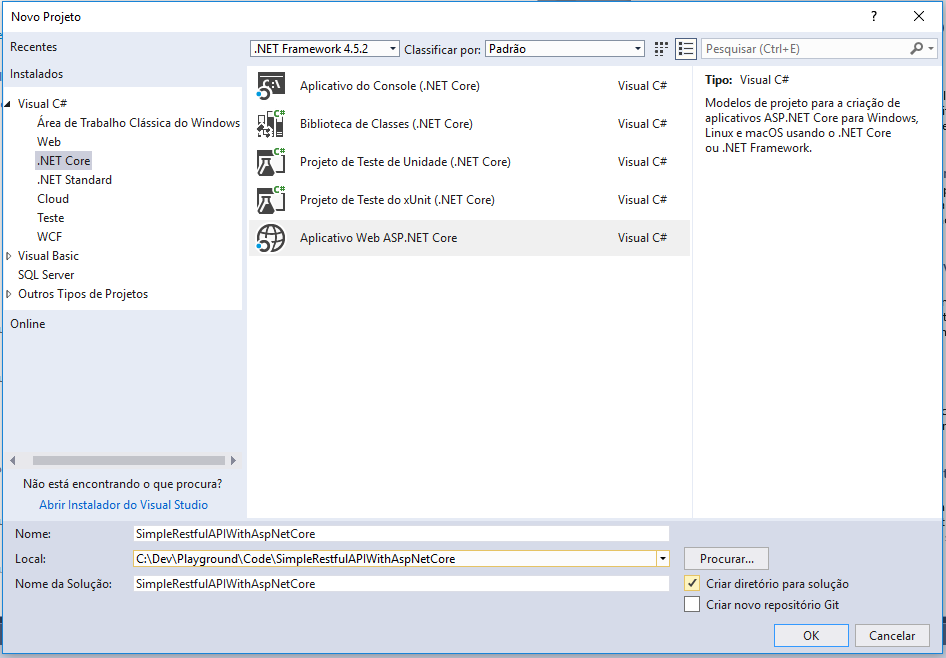Image resolution: width=946 pixels, height=658 pixels.
Task: Click the tree horizontal scrollbar thumb
Action: click(129, 460)
